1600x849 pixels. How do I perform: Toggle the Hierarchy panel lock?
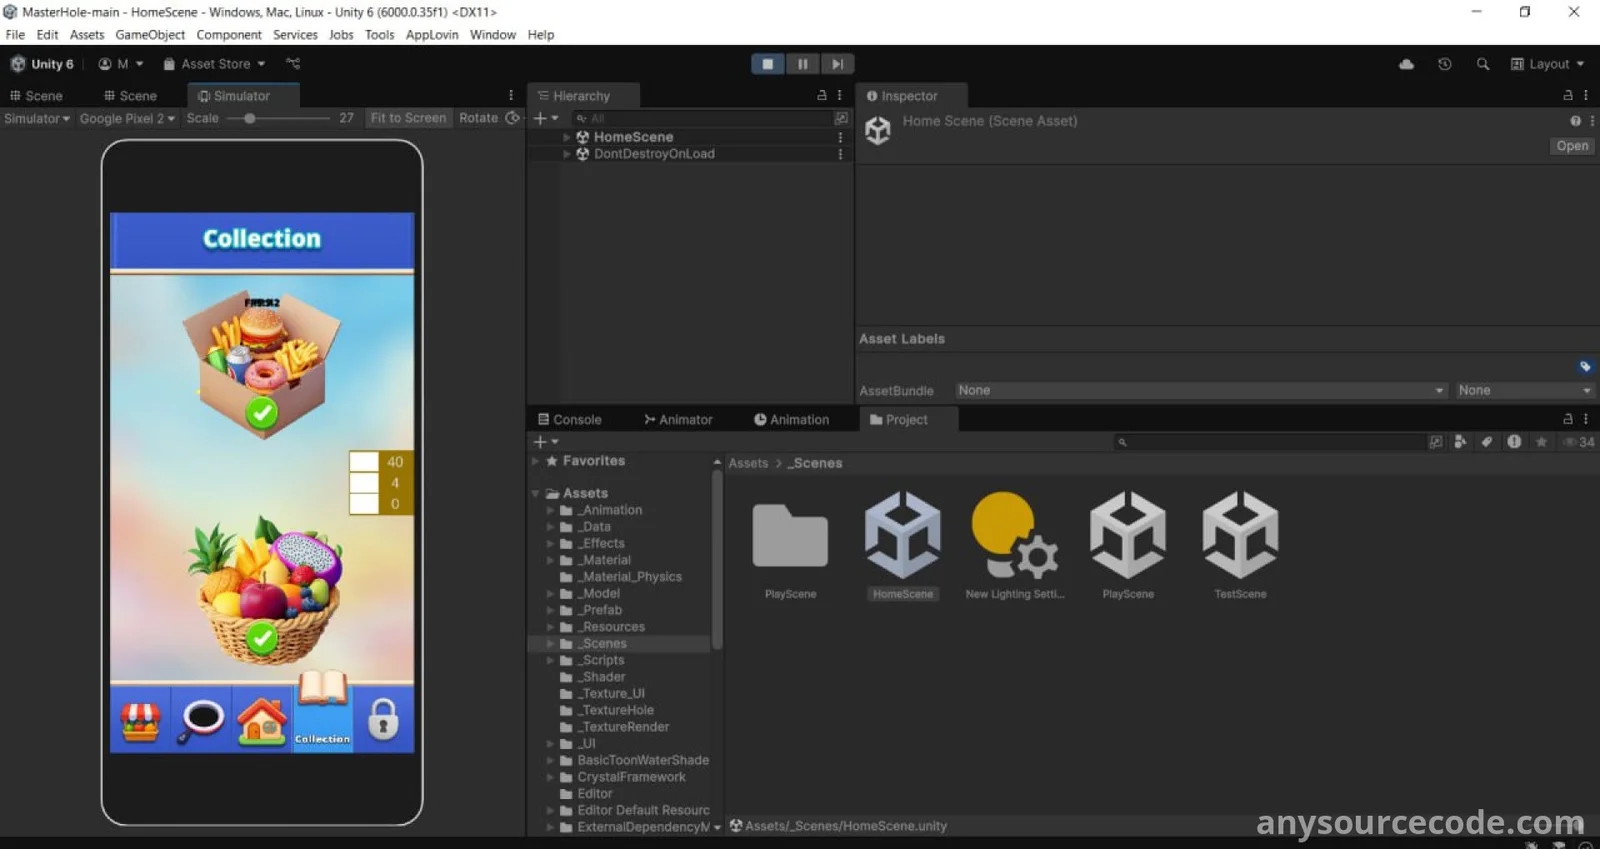click(x=822, y=96)
